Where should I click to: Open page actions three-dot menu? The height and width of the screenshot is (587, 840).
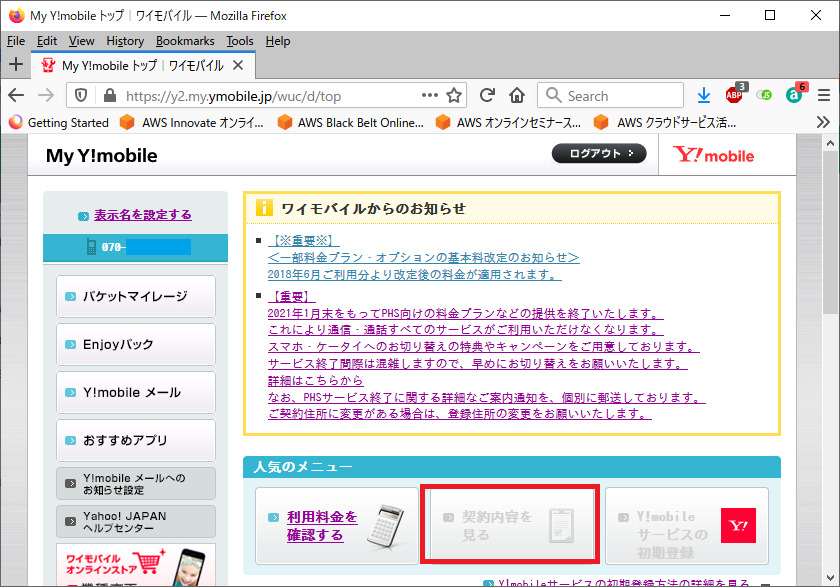click(x=430, y=96)
